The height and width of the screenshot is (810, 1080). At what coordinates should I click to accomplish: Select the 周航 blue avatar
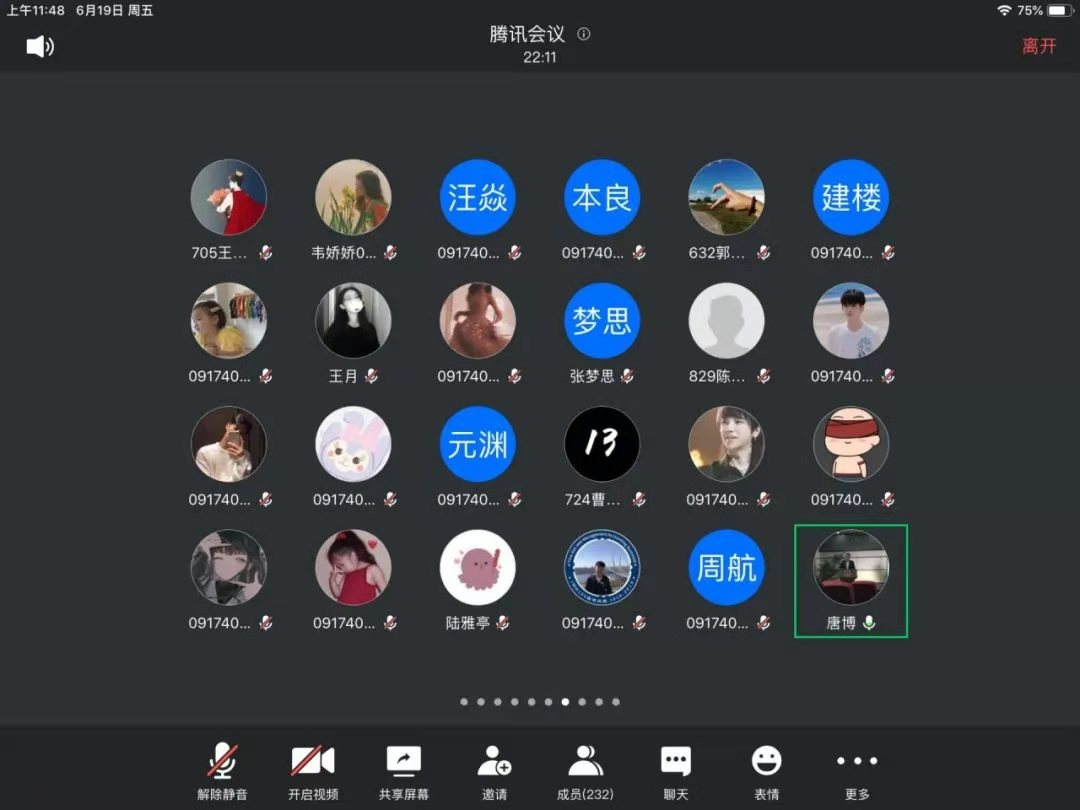(726, 567)
